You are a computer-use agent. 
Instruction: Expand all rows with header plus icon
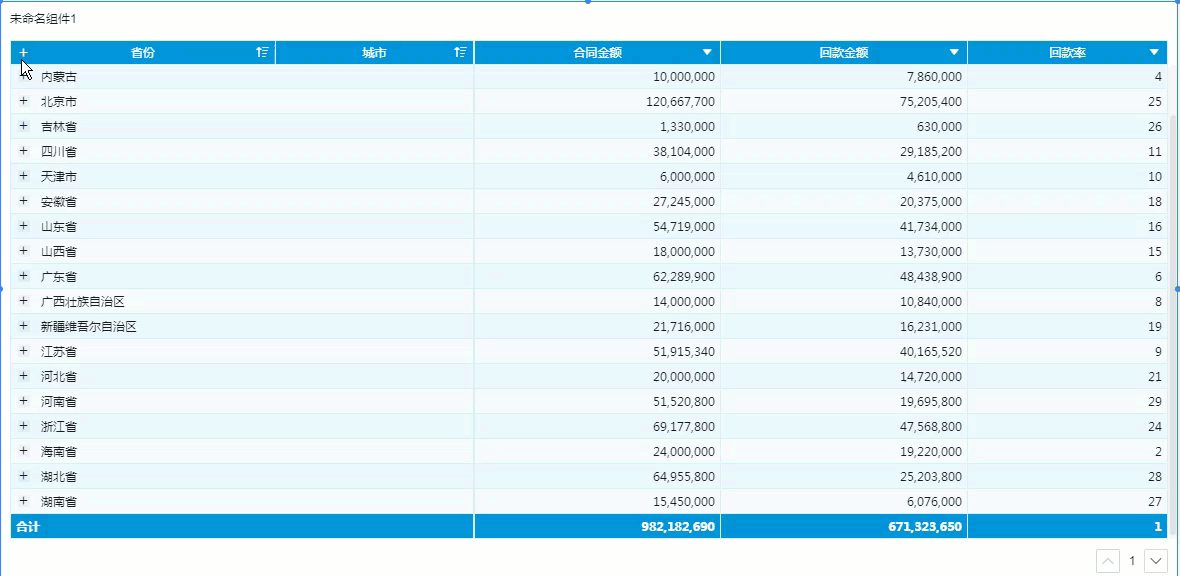click(x=23, y=52)
